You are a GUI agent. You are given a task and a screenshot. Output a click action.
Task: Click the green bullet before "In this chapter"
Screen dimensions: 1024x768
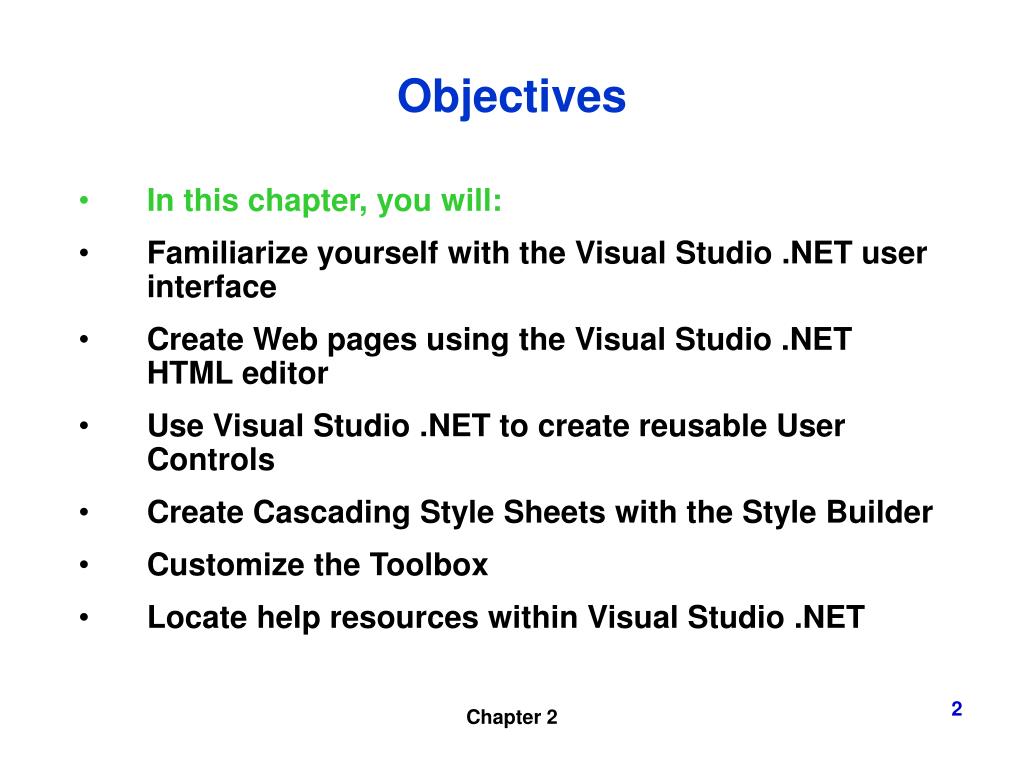pos(86,202)
